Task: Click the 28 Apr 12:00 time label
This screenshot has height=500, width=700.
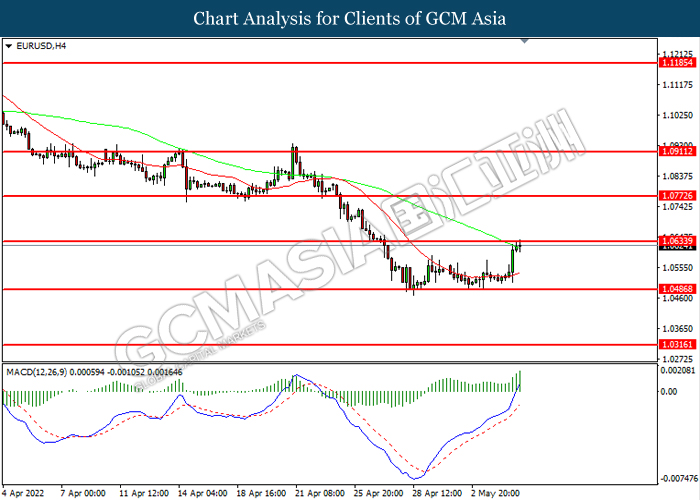Action: [437, 493]
